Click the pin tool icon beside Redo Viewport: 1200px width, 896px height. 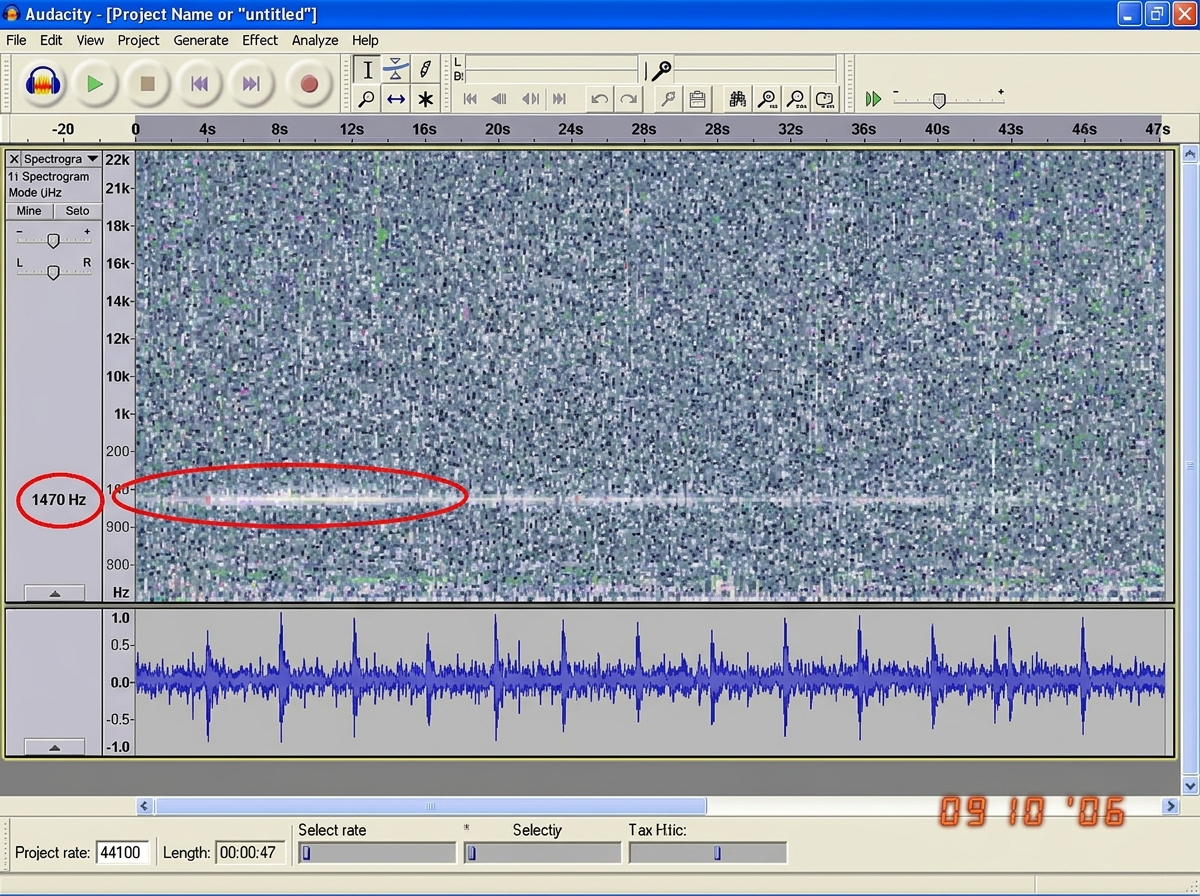click(x=668, y=98)
